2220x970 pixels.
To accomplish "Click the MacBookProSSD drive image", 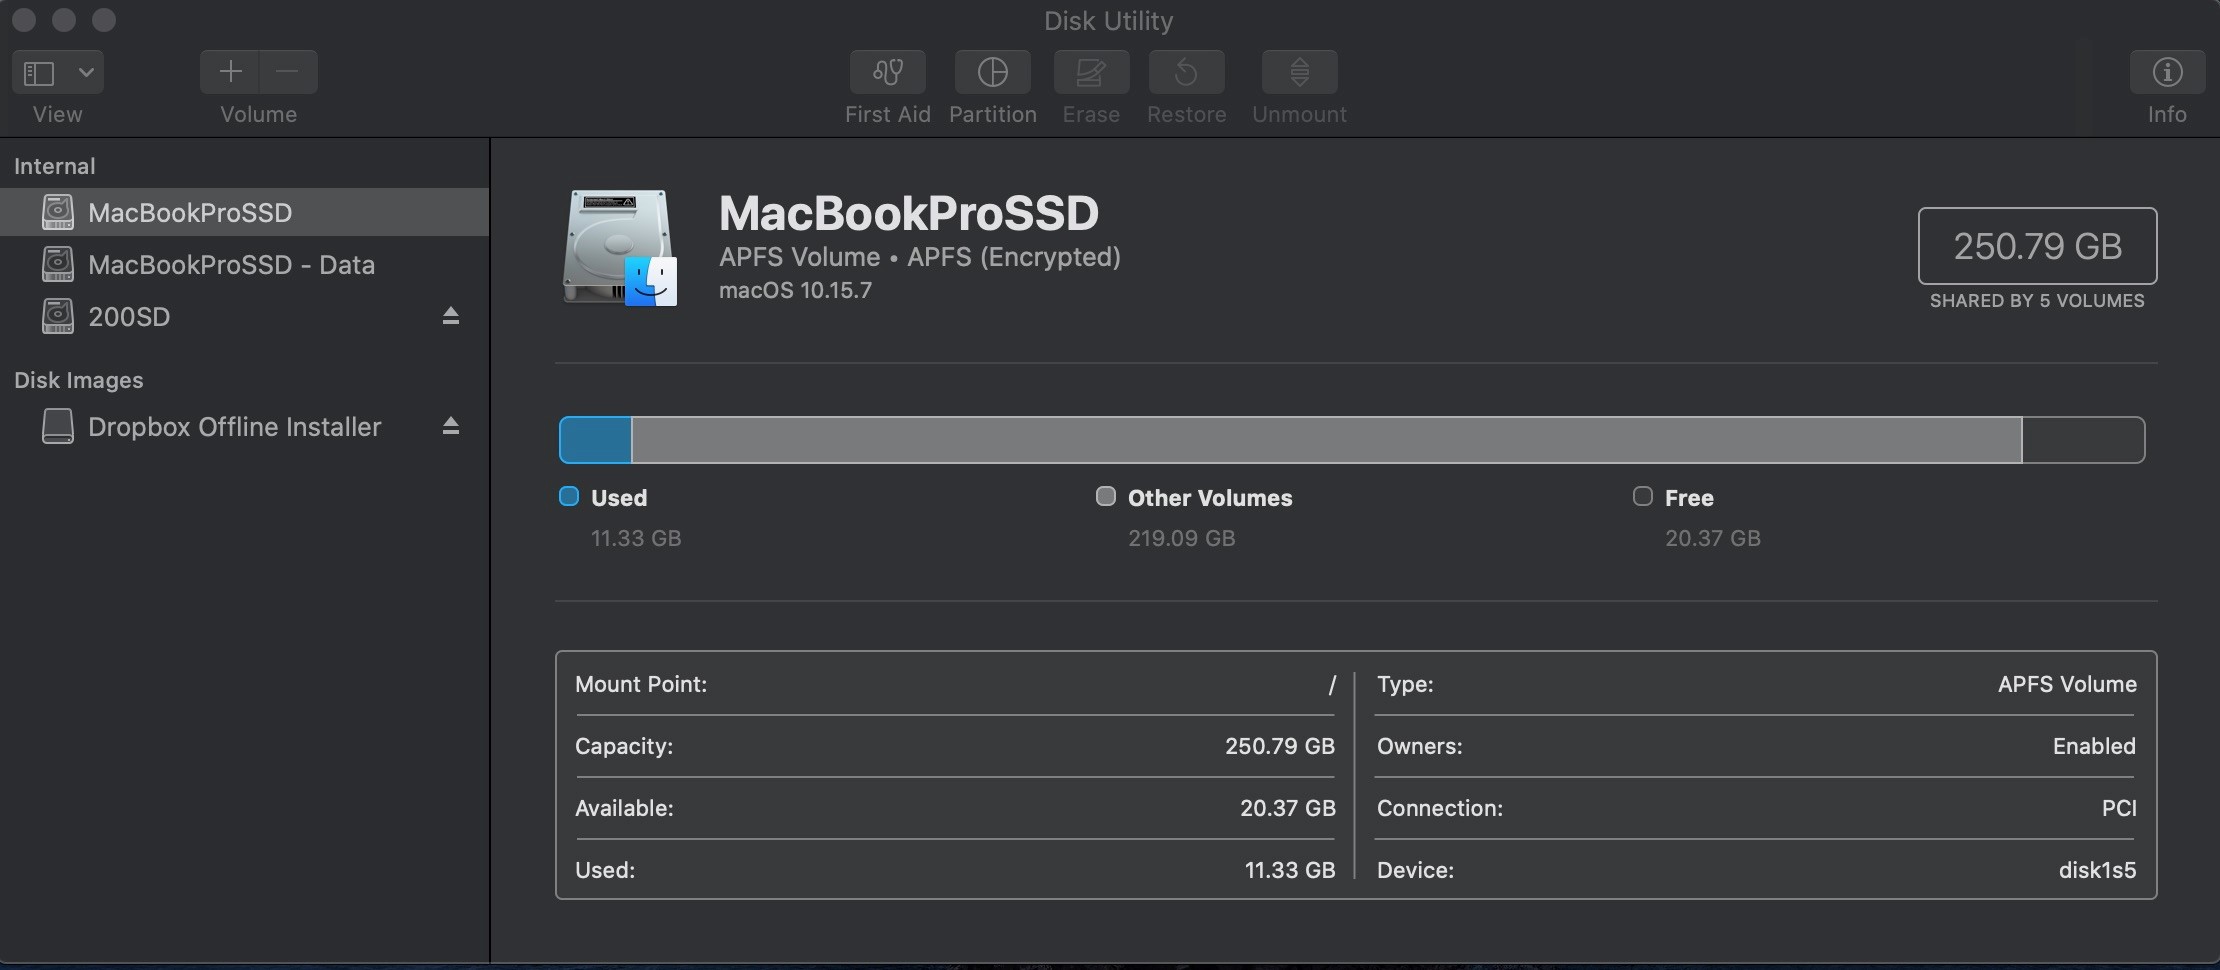I will (x=620, y=247).
